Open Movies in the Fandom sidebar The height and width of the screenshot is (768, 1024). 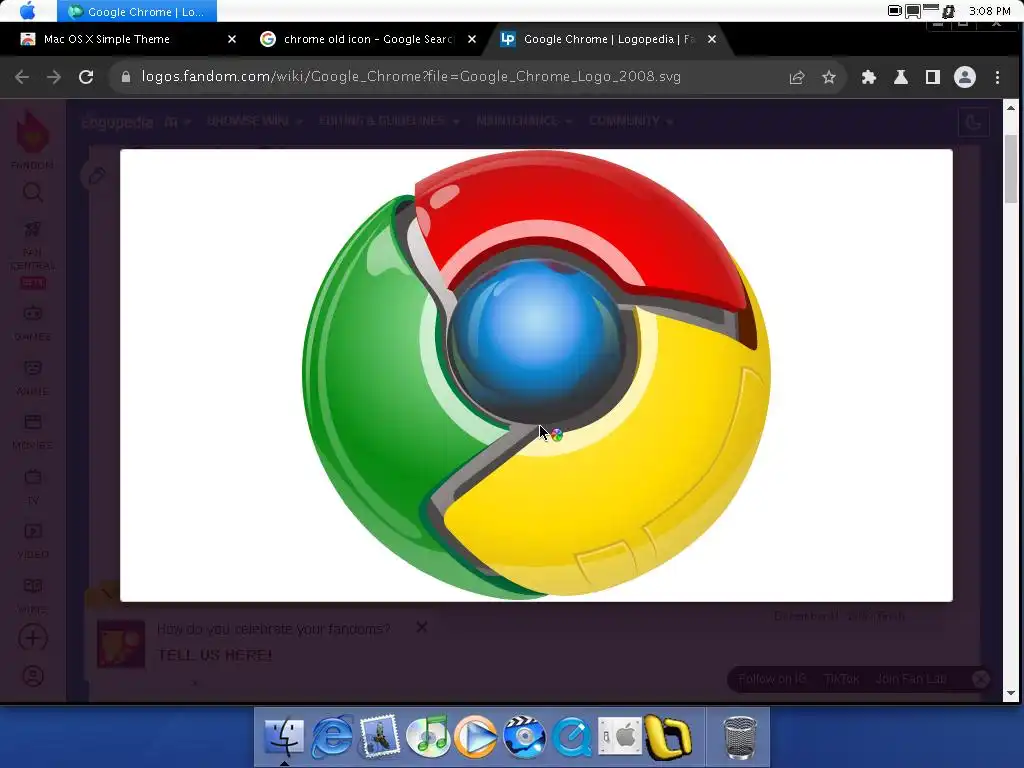click(33, 432)
